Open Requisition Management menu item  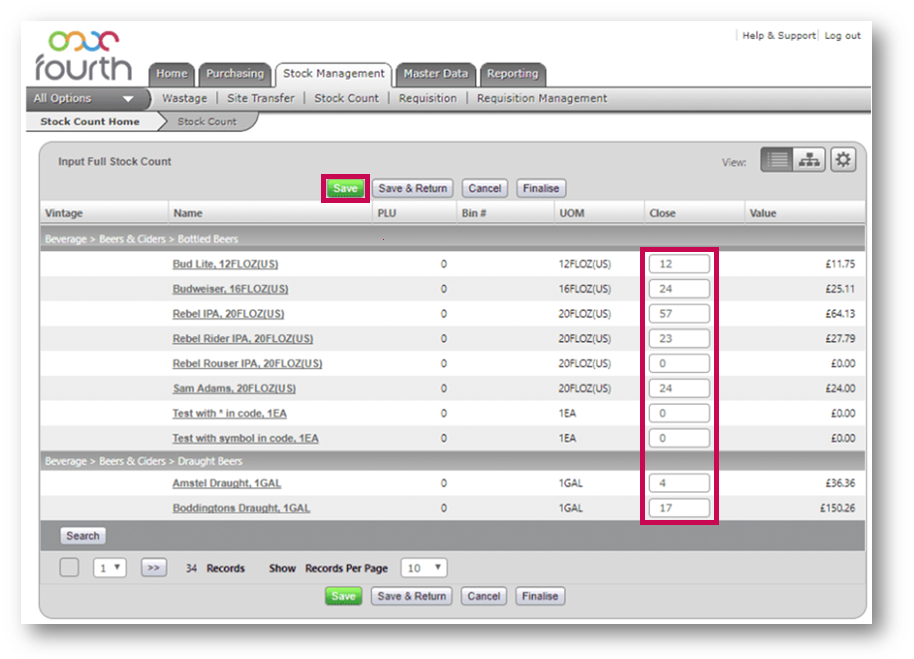pos(541,99)
